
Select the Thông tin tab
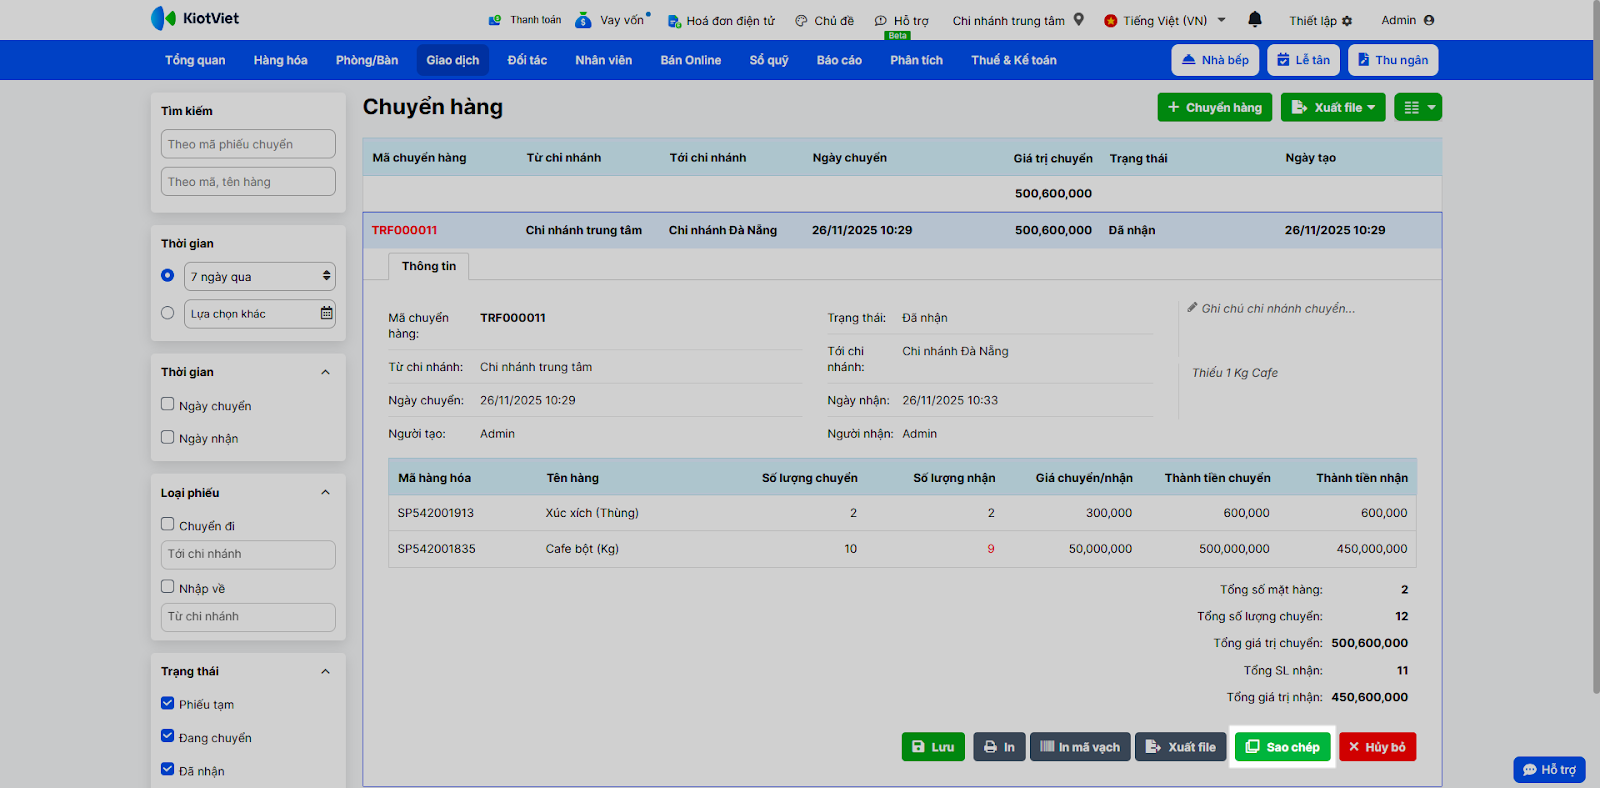[429, 266]
